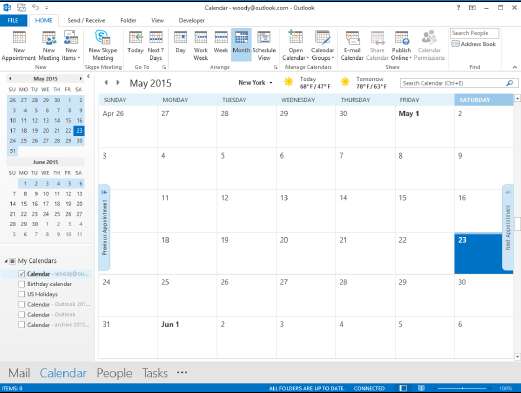Open the New Items menu

click(x=71, y=46)
